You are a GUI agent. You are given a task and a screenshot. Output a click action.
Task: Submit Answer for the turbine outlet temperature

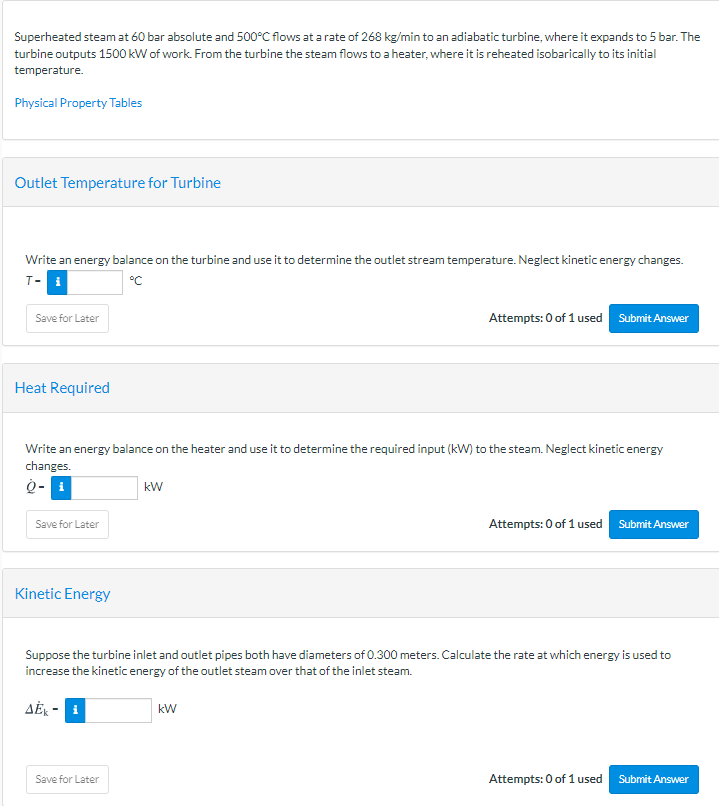pyautogui.click(x=653, y=319)
